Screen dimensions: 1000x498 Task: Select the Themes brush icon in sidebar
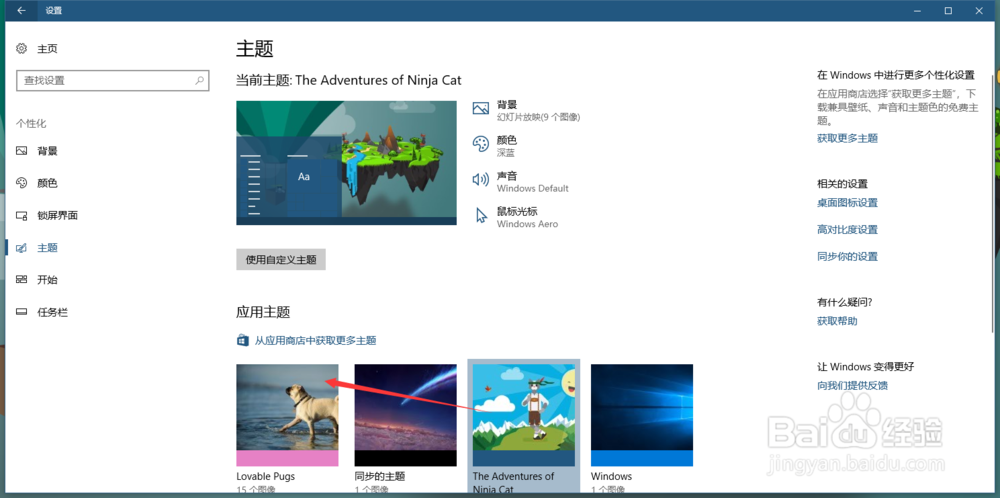point(22,247)
